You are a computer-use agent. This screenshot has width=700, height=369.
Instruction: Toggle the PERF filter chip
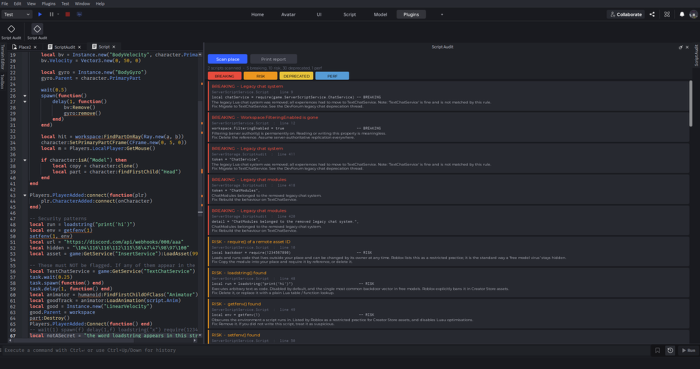click(x=332, y=76)
